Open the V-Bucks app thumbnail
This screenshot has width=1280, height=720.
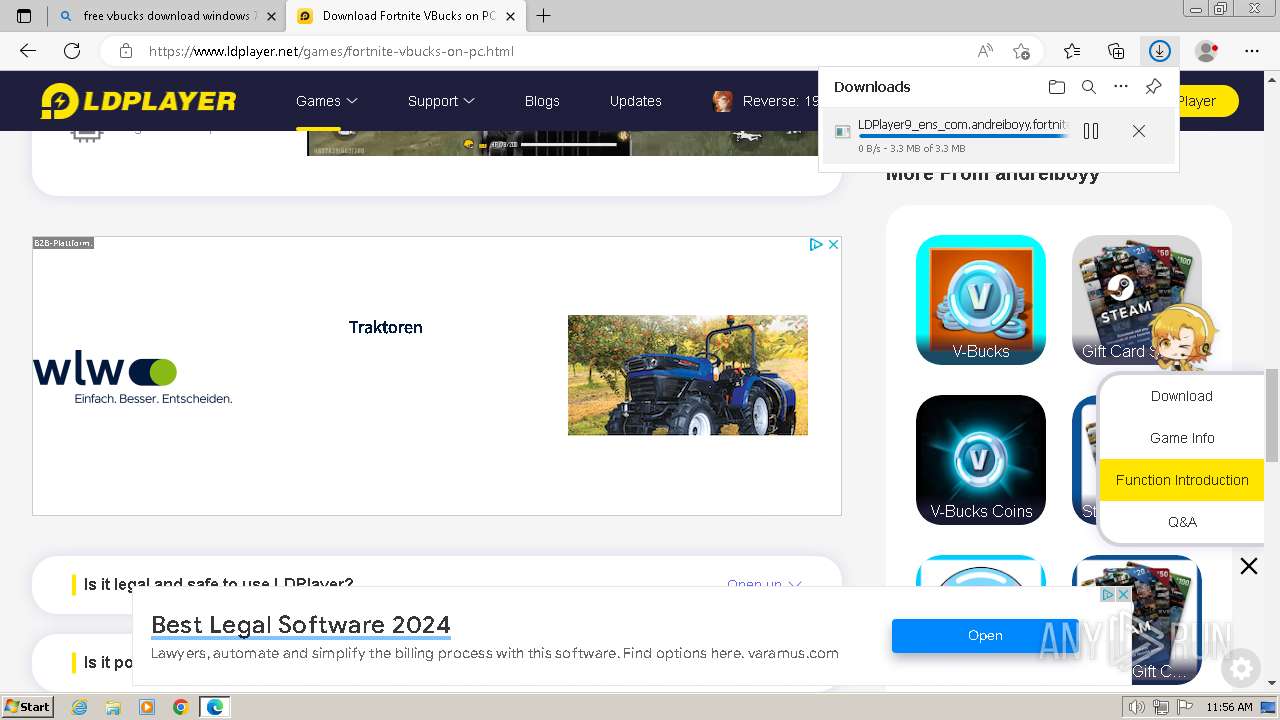tap(981, 300)
